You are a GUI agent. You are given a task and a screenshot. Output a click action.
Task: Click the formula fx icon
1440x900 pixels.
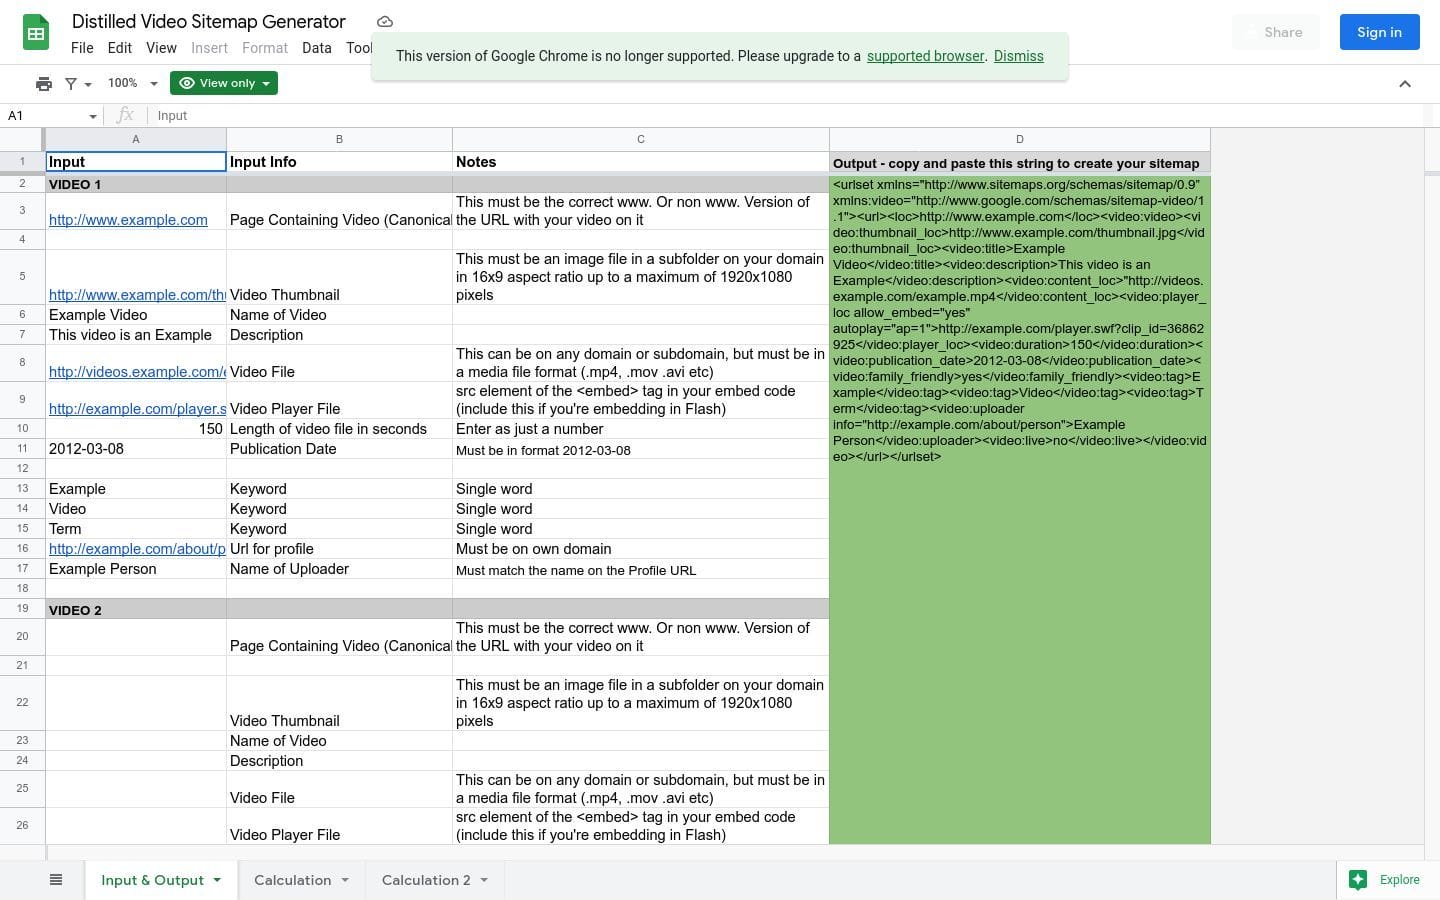click(125, 116)
